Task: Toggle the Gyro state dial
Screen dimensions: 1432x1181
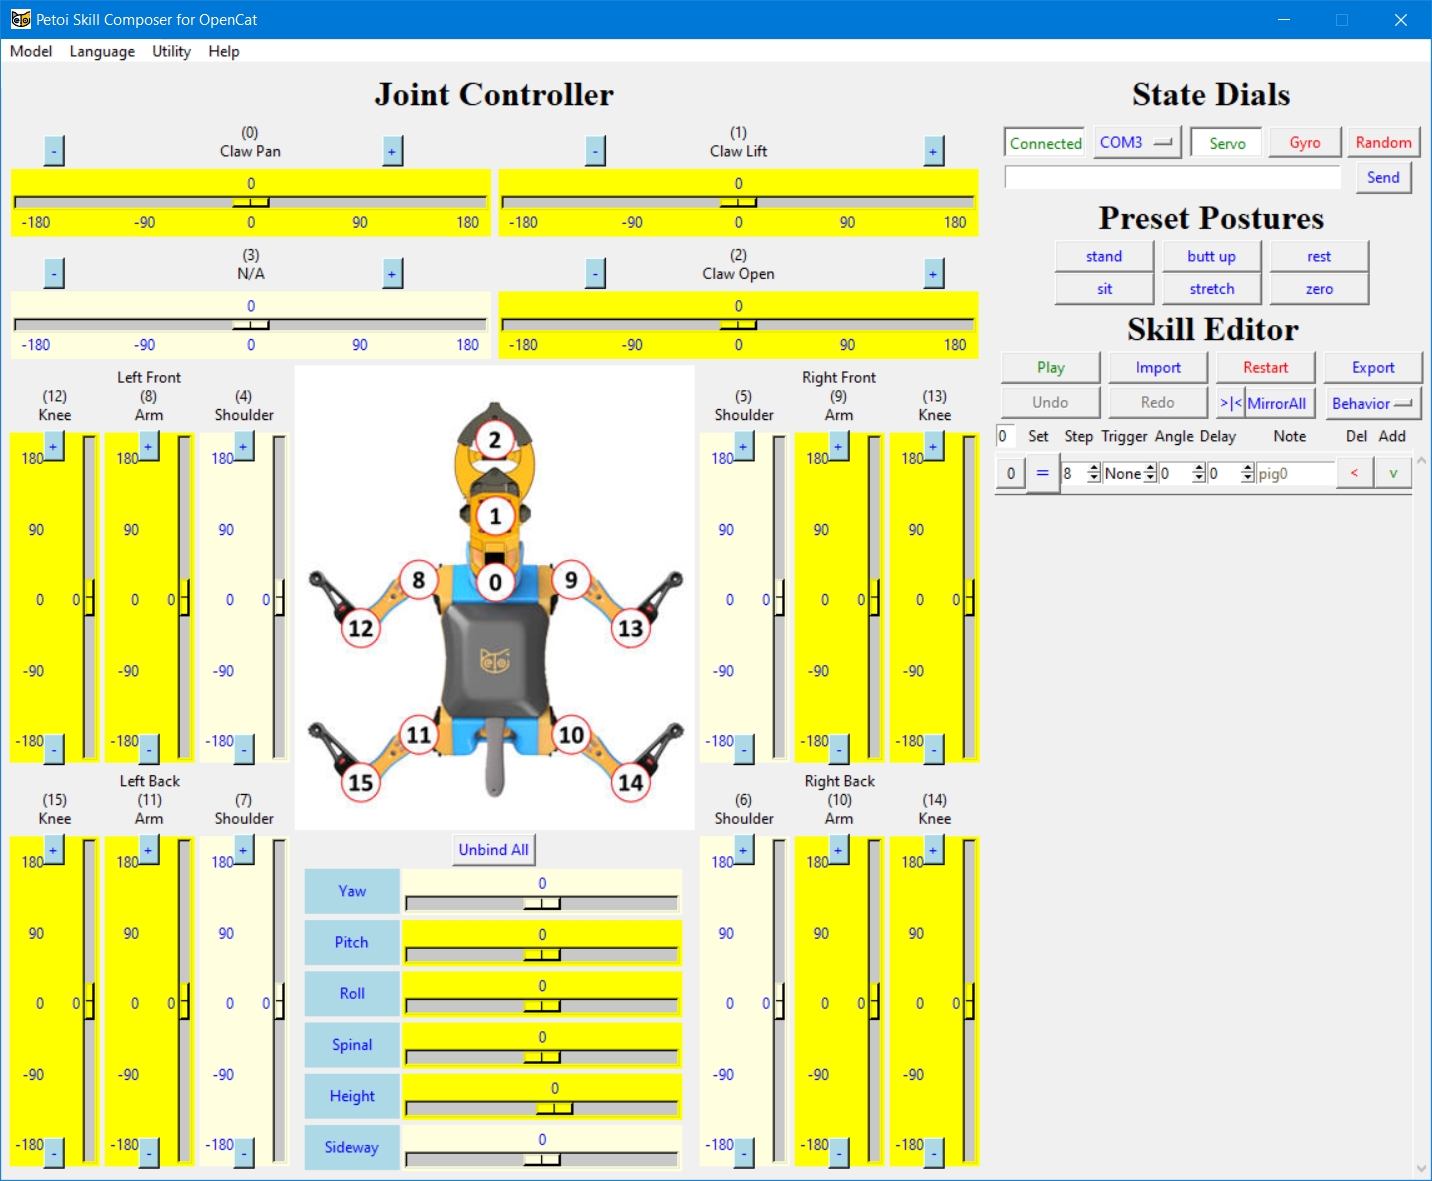Action: (x=1304, y=143)
